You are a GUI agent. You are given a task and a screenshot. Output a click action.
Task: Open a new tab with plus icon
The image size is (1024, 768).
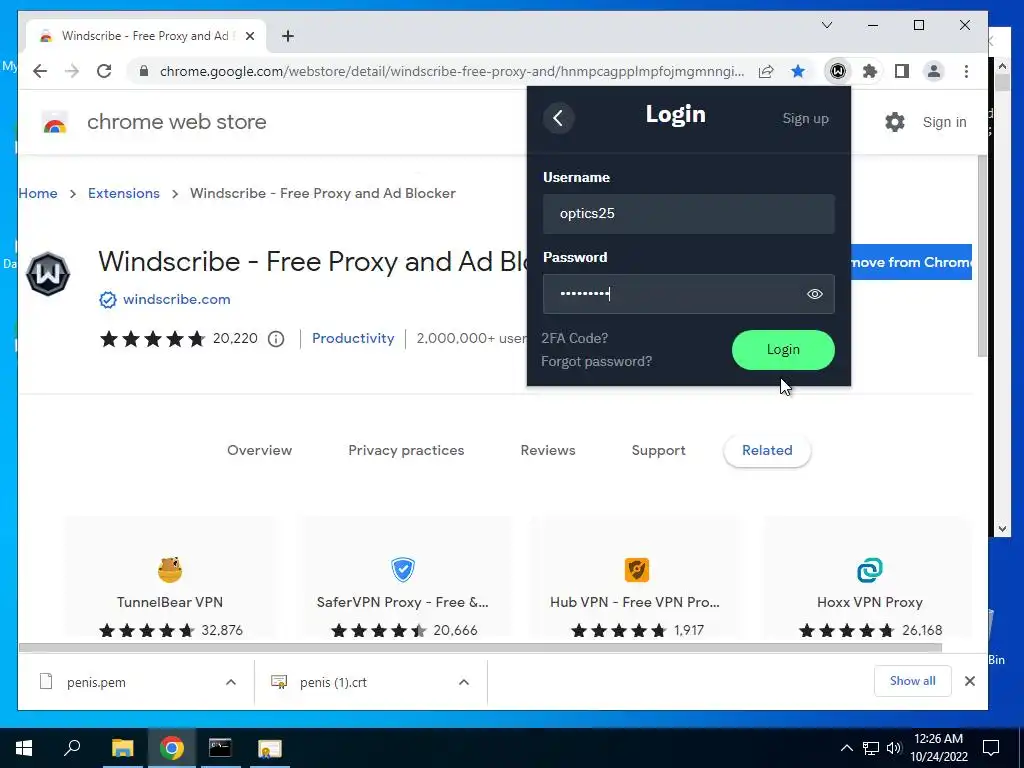(288, 36)
